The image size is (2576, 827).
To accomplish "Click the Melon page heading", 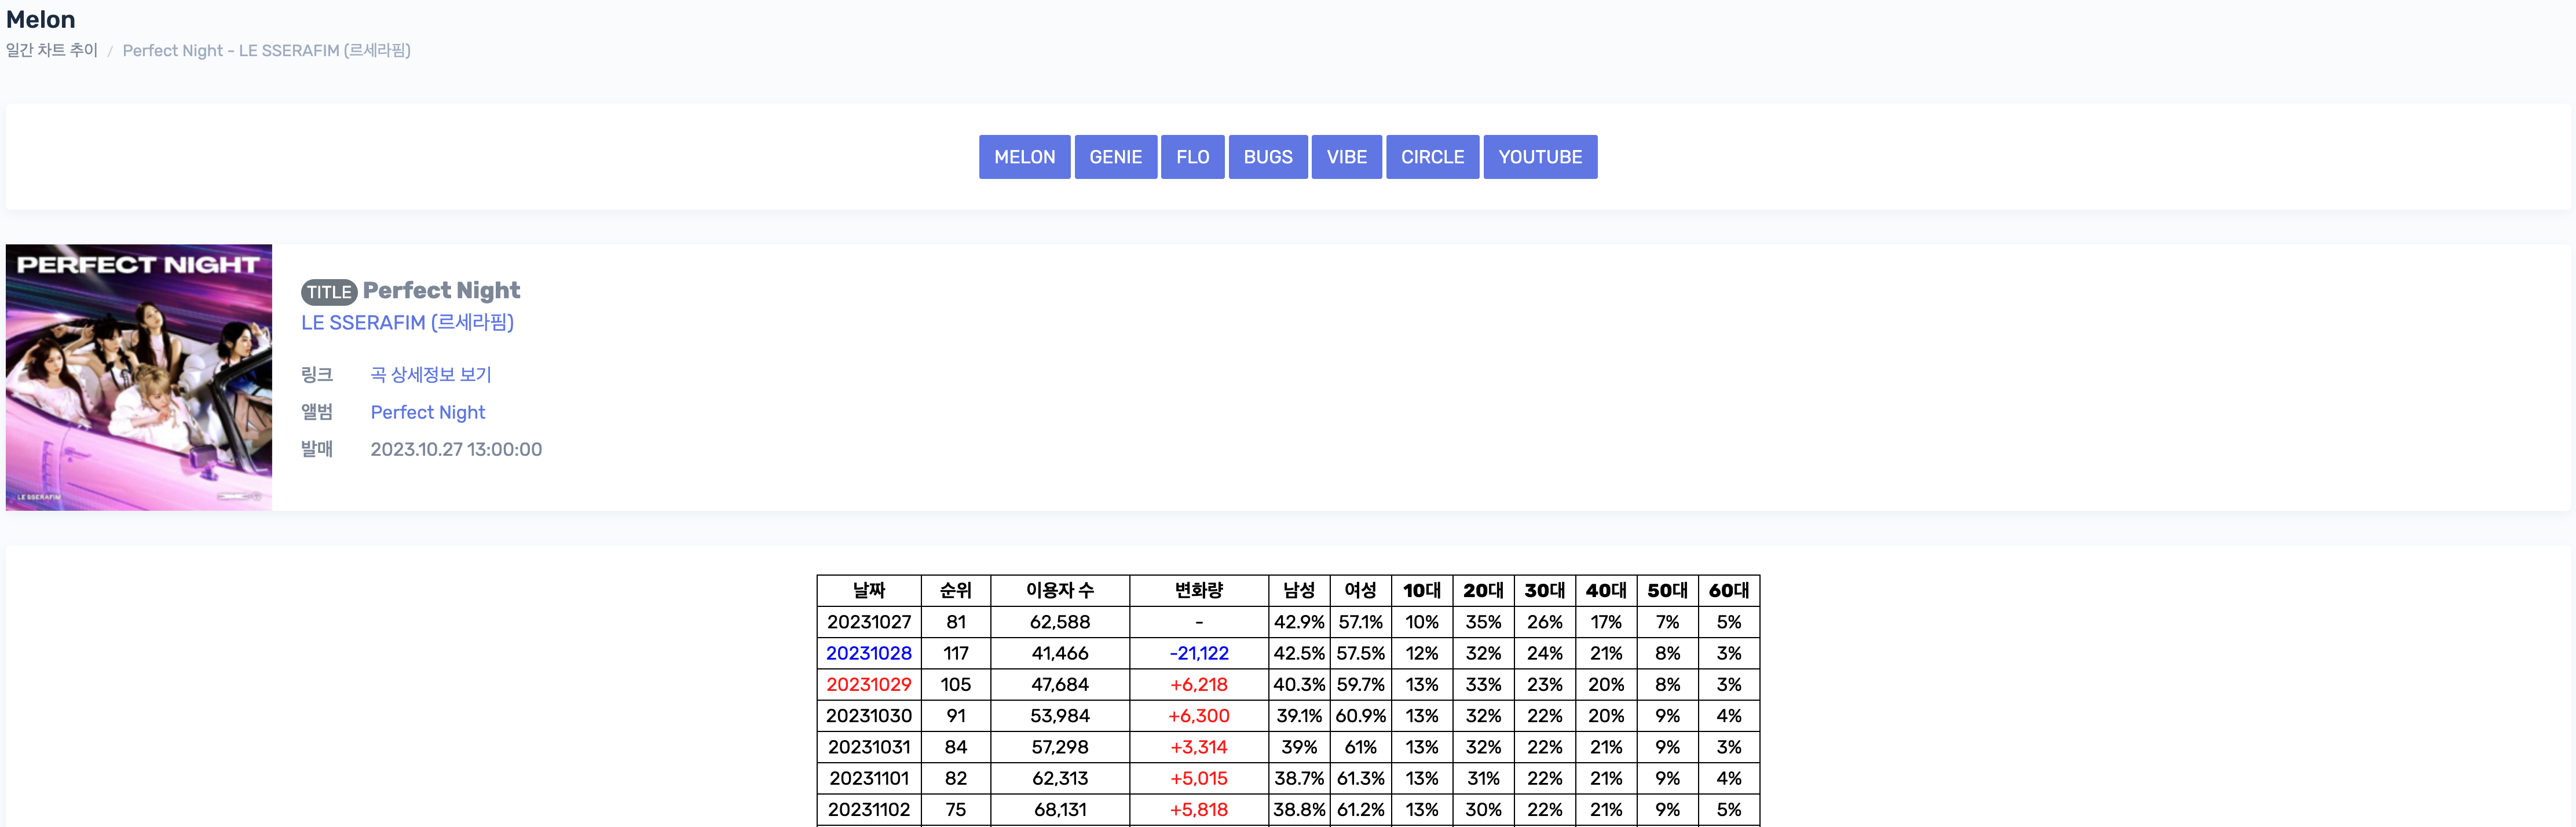I will pos(40,19).
